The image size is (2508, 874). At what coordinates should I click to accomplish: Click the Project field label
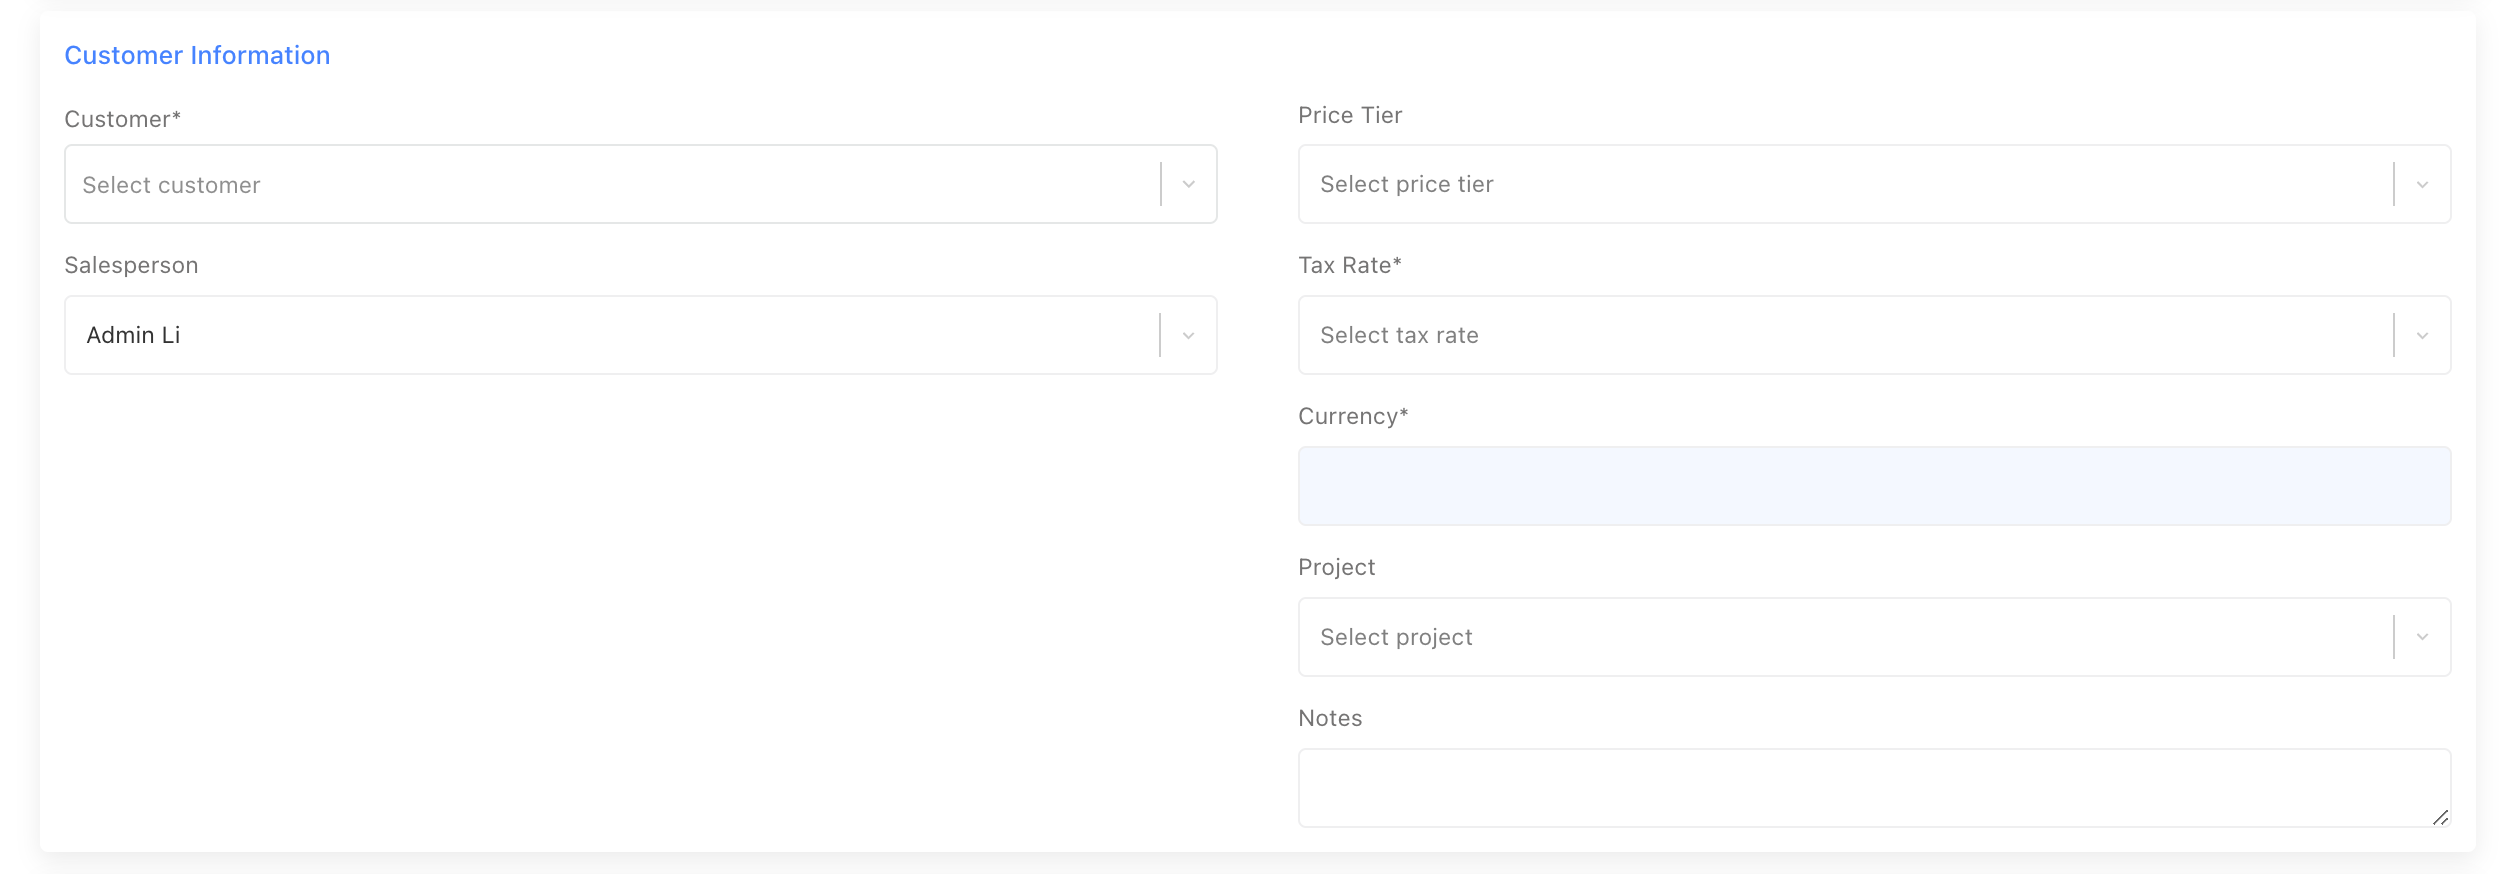click(1336, 568)
